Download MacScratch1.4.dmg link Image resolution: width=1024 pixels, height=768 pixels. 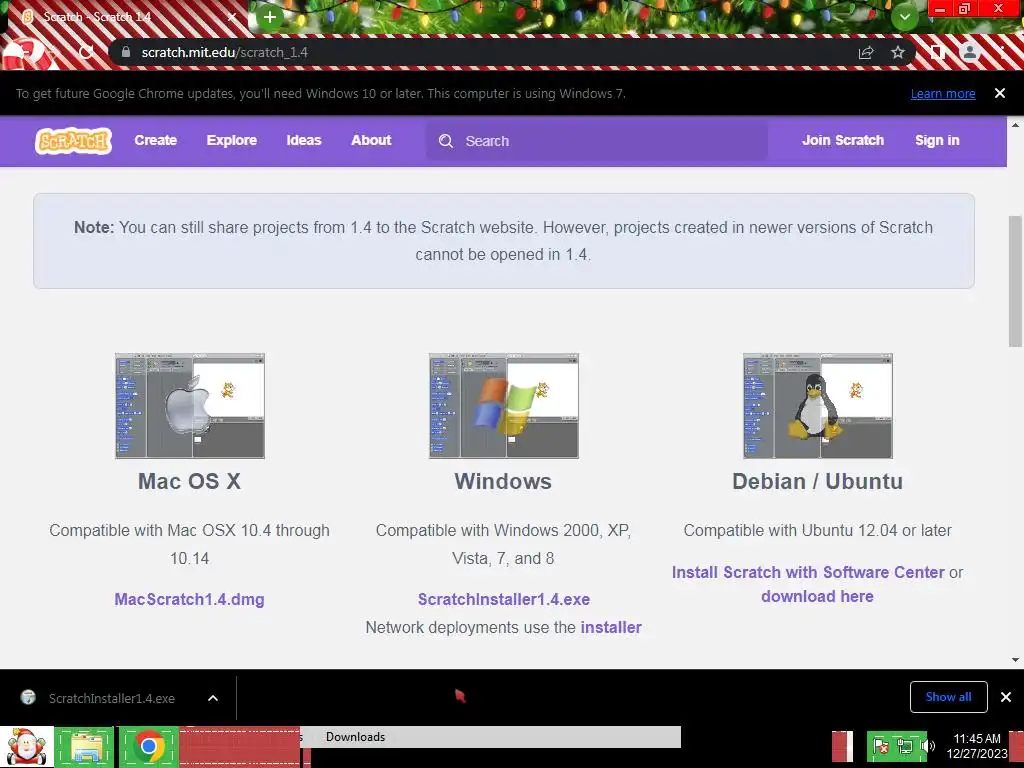[x=189, y=600]
